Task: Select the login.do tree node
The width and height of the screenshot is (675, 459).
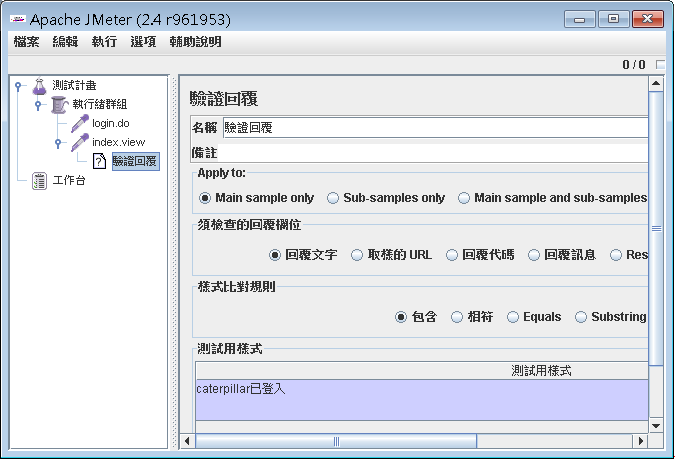Action: coord(111,123)
